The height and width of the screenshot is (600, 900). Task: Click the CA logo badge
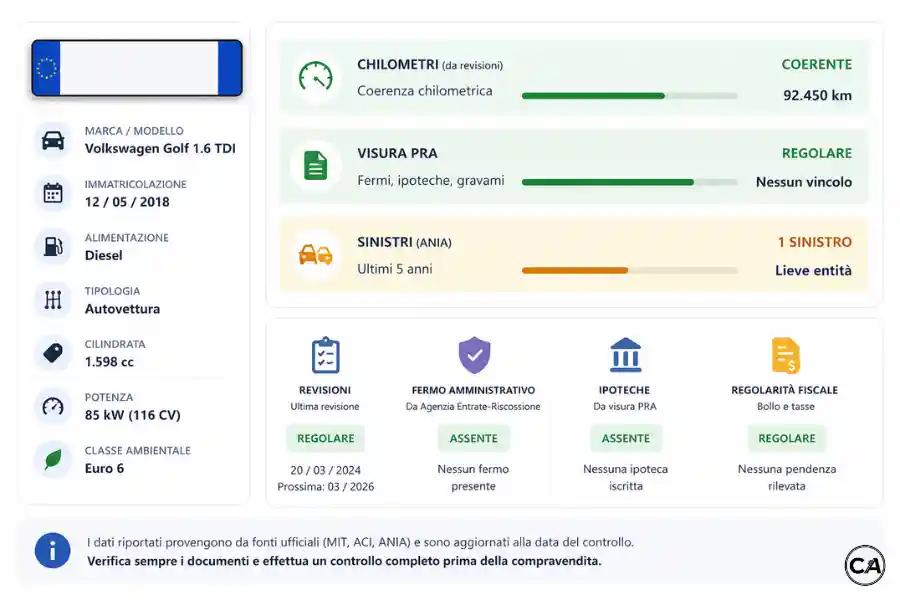(865, 566)
